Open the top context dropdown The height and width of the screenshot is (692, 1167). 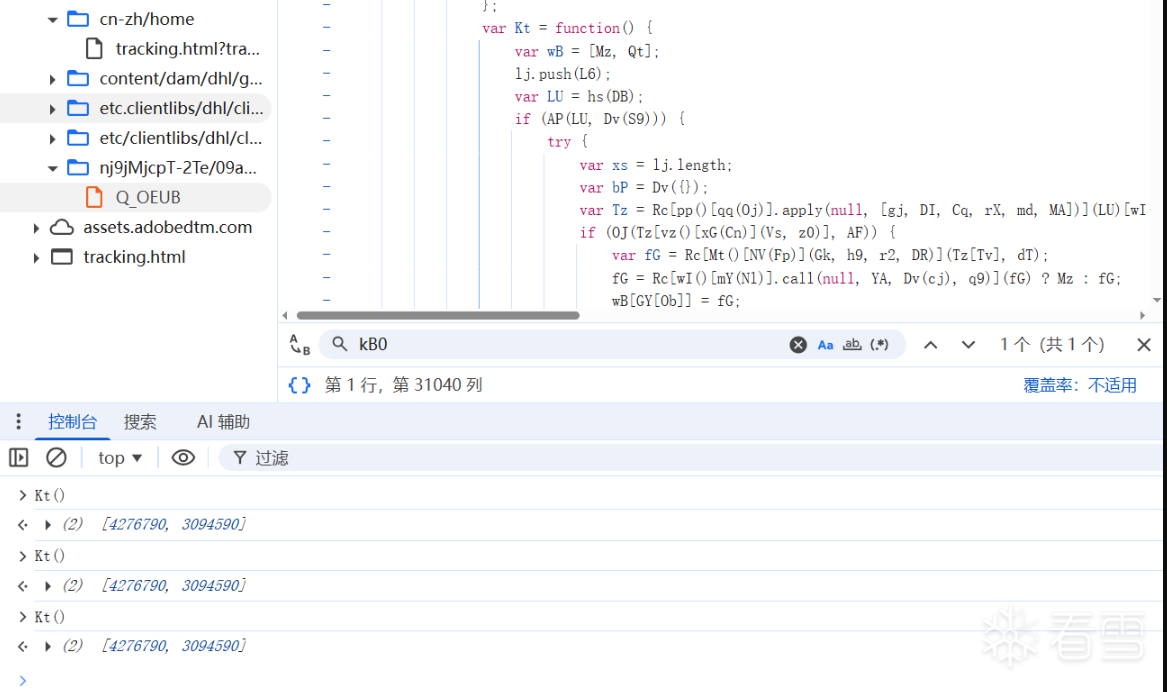pyautogui.click(x=120, y=458)
